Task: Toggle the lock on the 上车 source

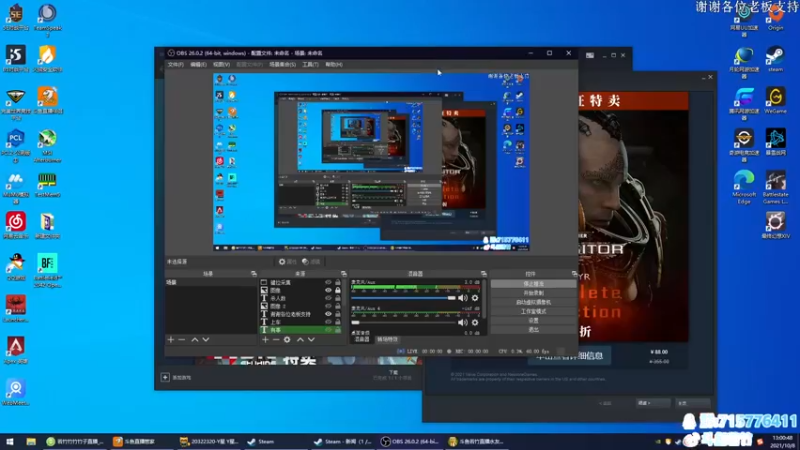Action: pos(338,322)
